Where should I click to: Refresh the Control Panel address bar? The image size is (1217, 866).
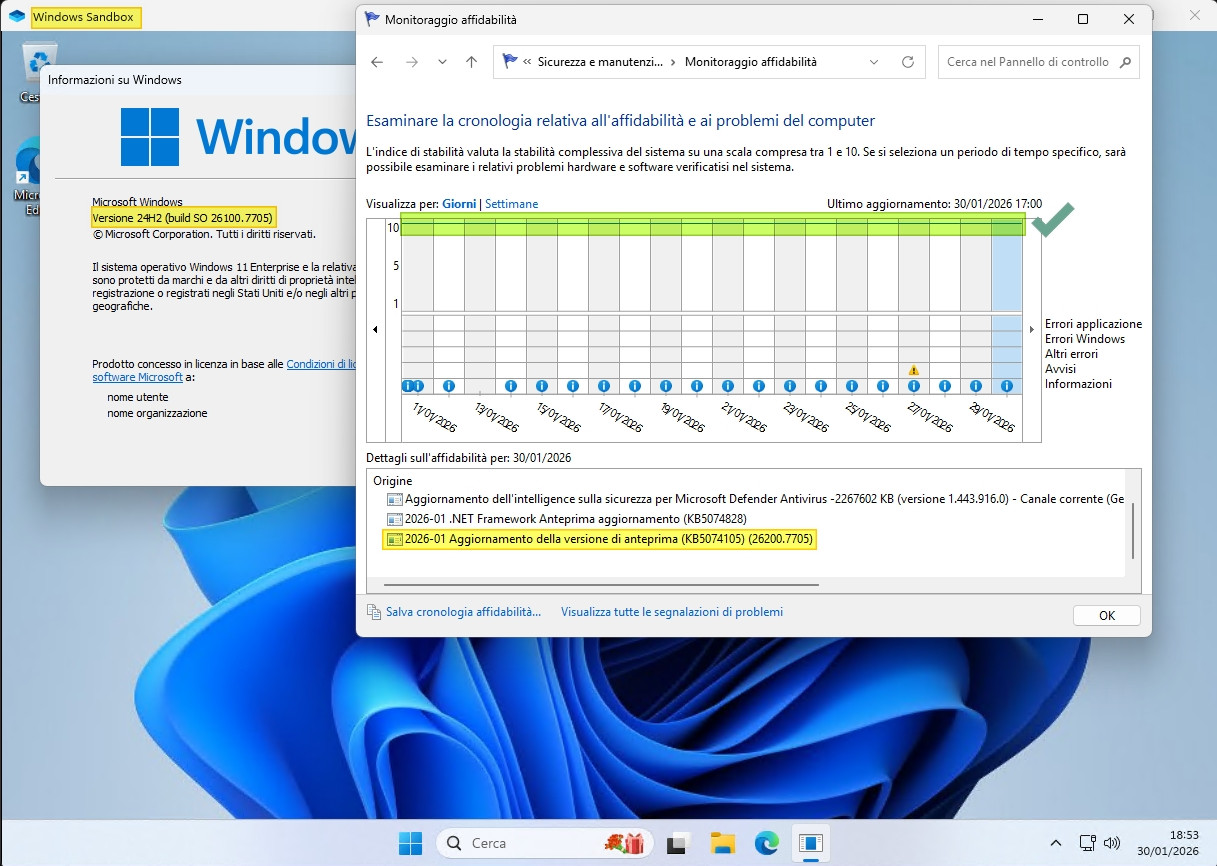(x=908, y=62)
